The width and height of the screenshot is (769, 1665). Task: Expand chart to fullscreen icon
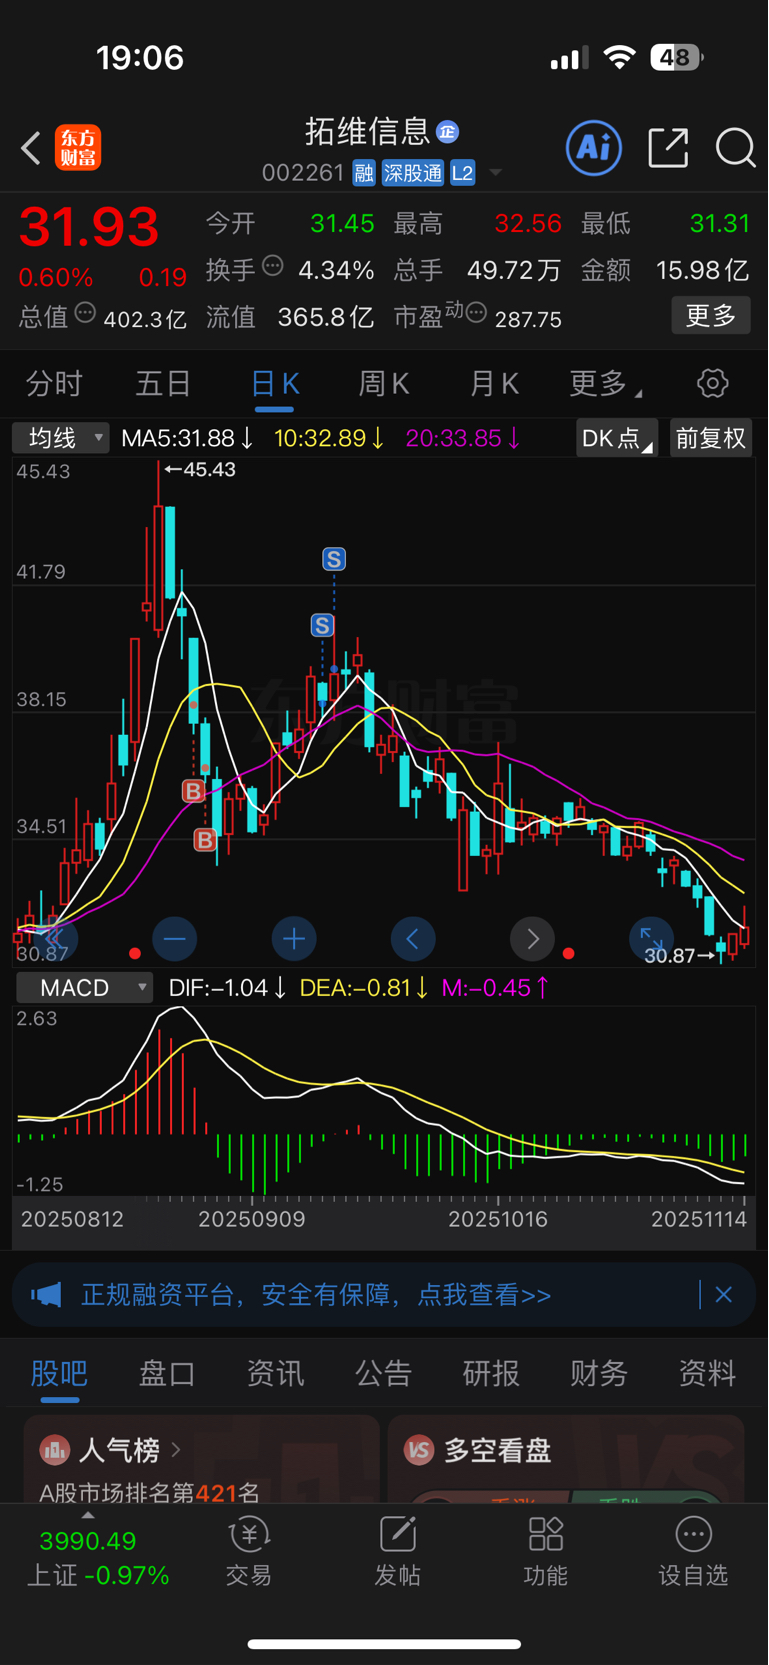coord(651,939)
